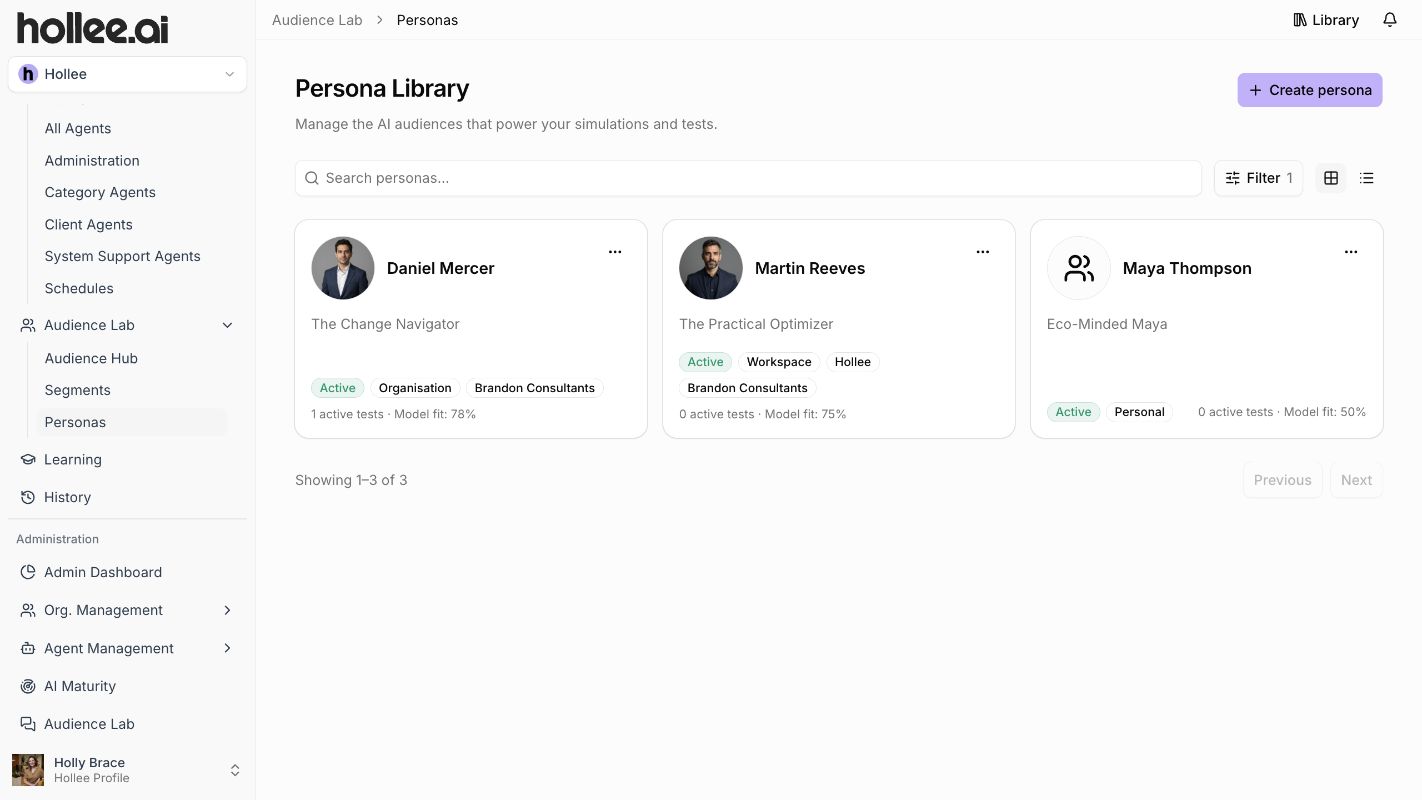The height and width of the screenshot is (800, 1422).
Task: Go to Previous page of personas
Action: pyautogui.click(x=1282, y=480)
